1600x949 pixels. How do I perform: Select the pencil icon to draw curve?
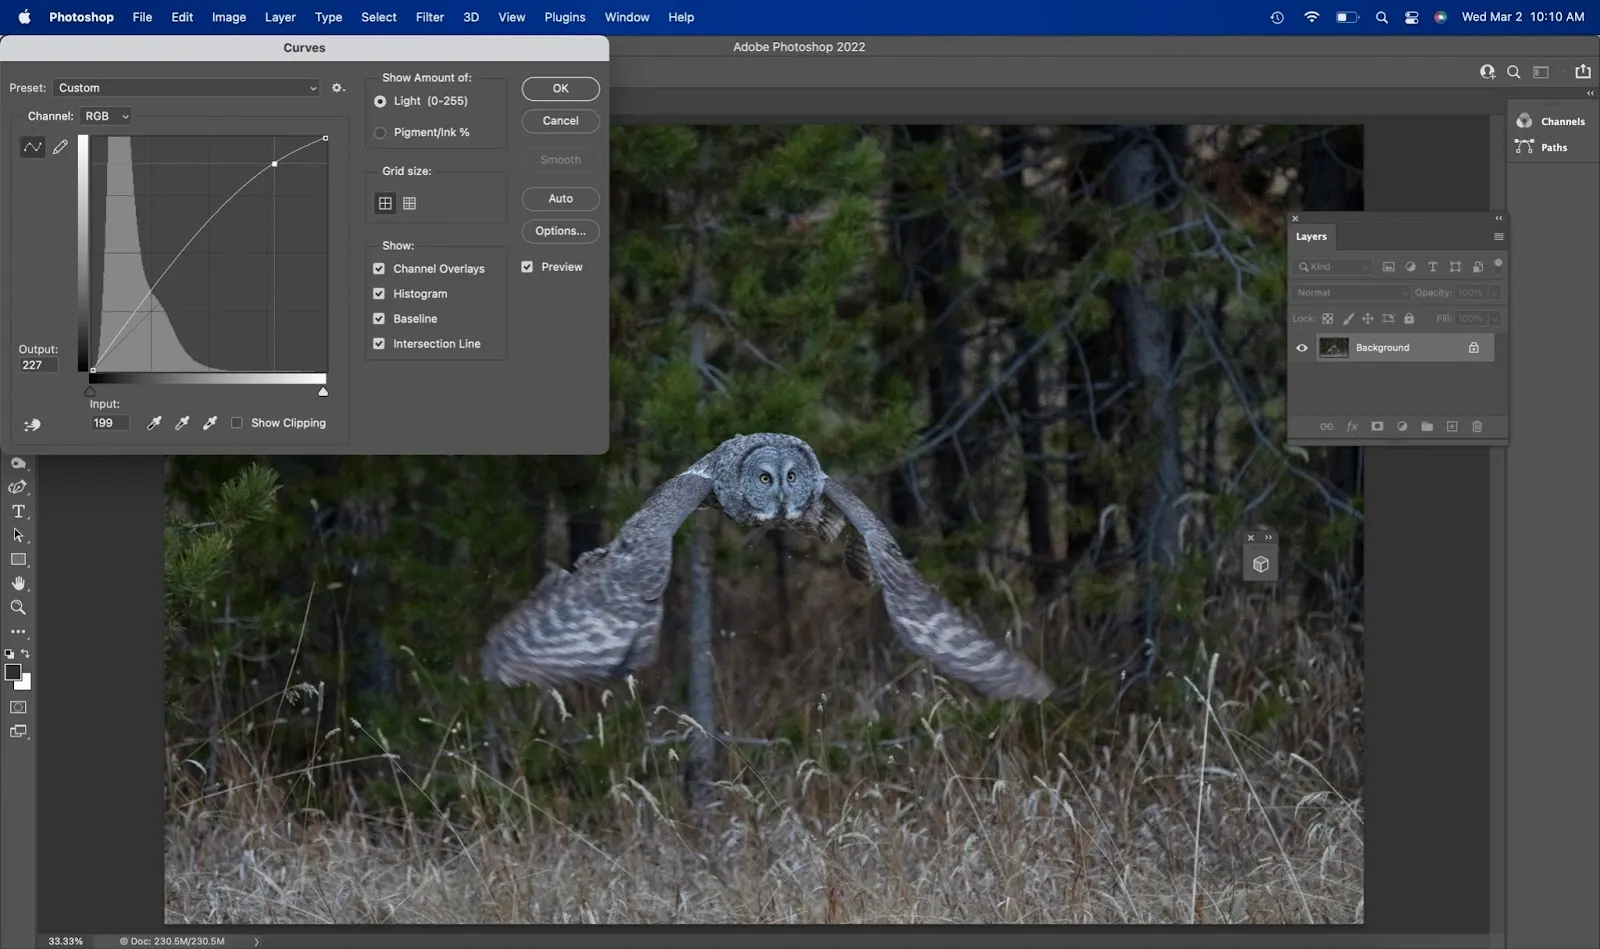[60, 147]
